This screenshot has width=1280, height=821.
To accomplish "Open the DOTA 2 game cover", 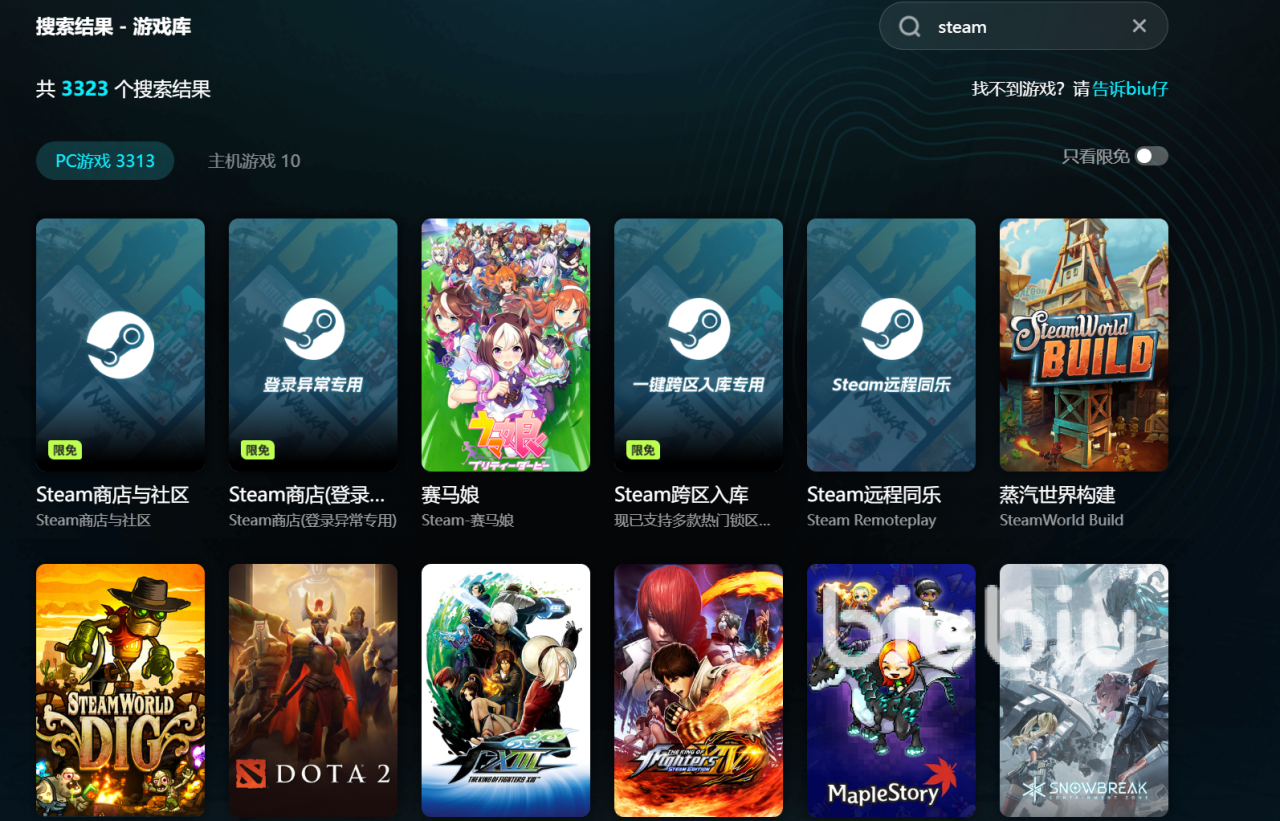I will pos(313,690).
